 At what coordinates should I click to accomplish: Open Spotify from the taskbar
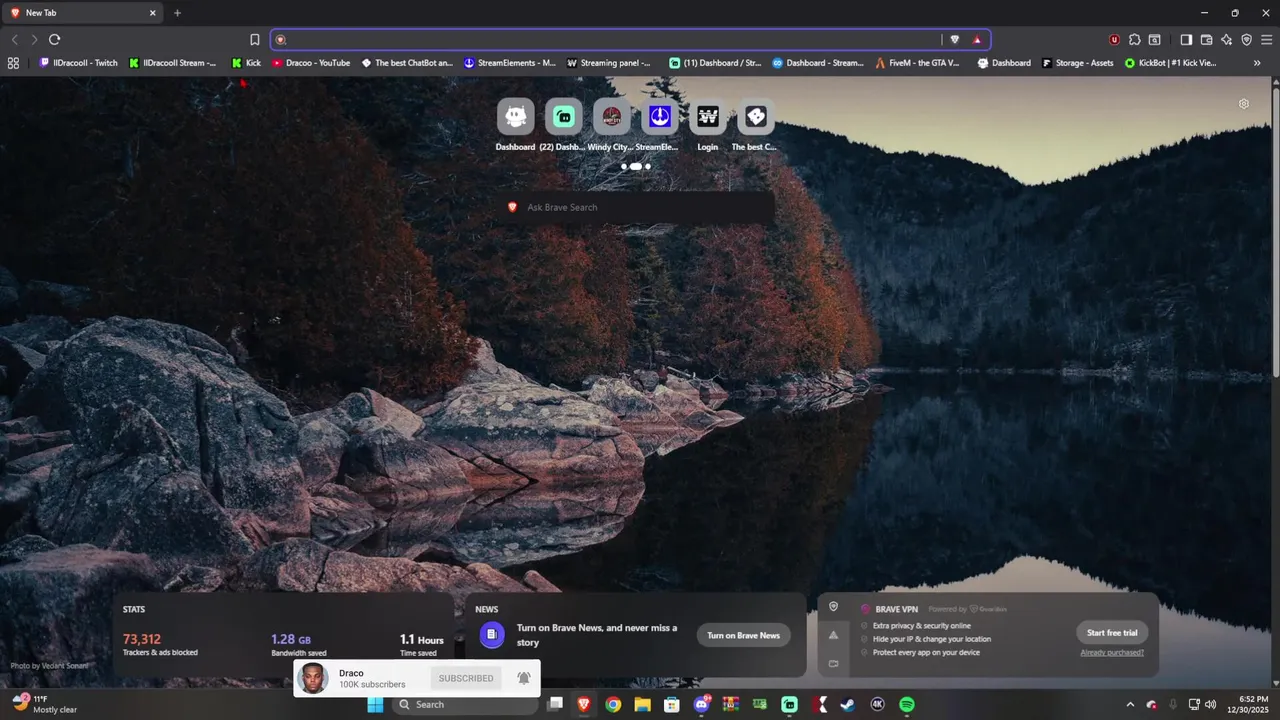pyautogui.click(x=907, y=704)
